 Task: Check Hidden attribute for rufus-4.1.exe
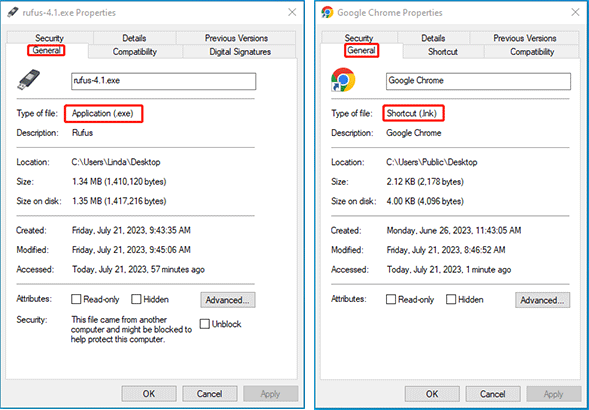[136, 299]
